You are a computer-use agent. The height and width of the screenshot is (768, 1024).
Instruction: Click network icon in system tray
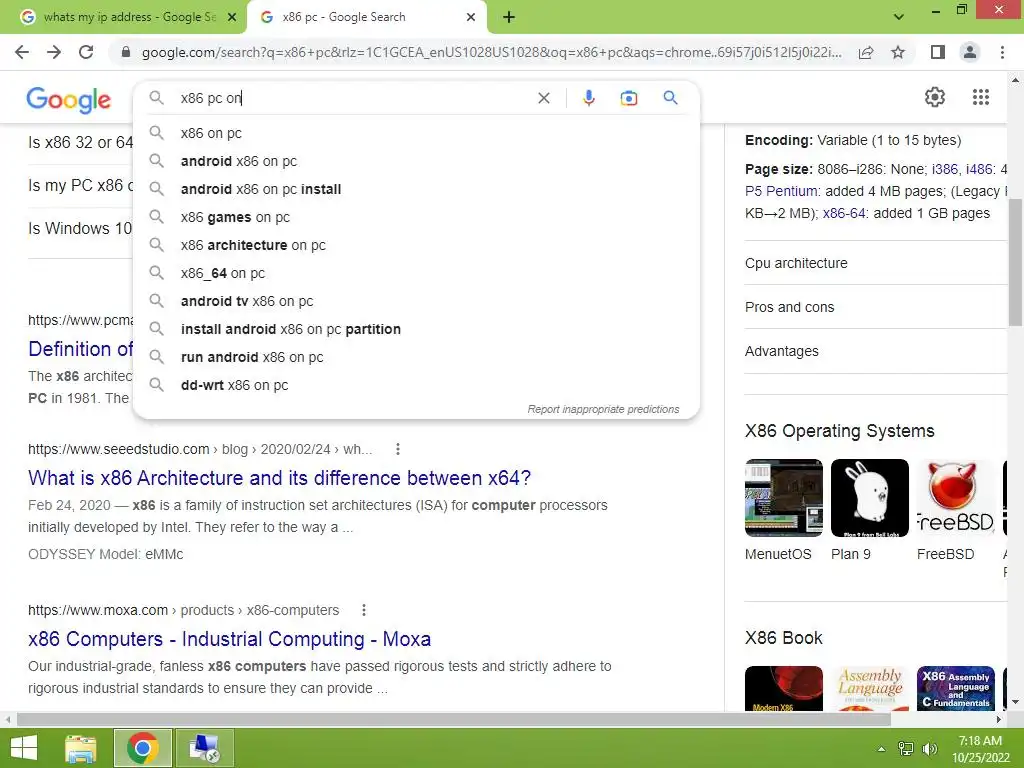[905, 748]
